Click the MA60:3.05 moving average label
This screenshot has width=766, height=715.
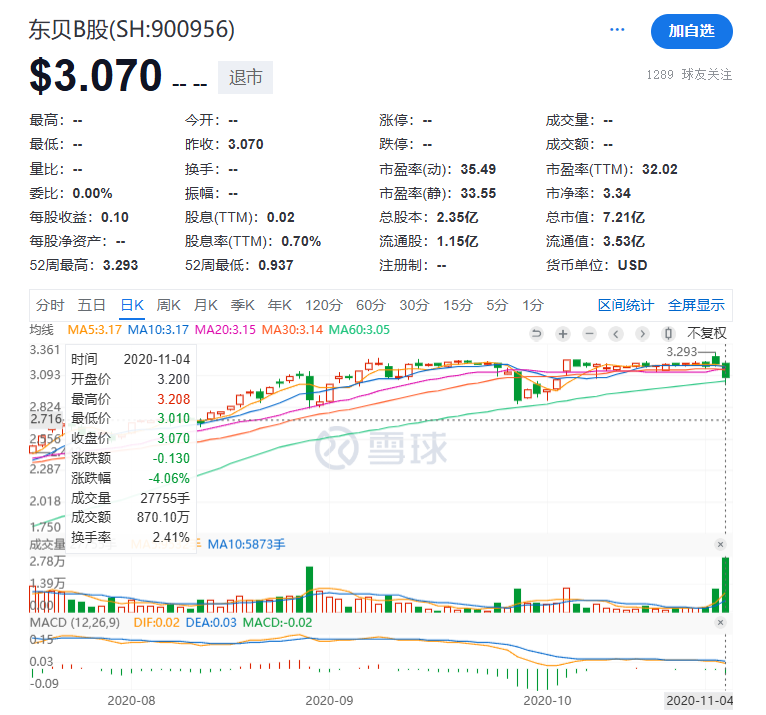pyautogui.click(x=359, y=330)
